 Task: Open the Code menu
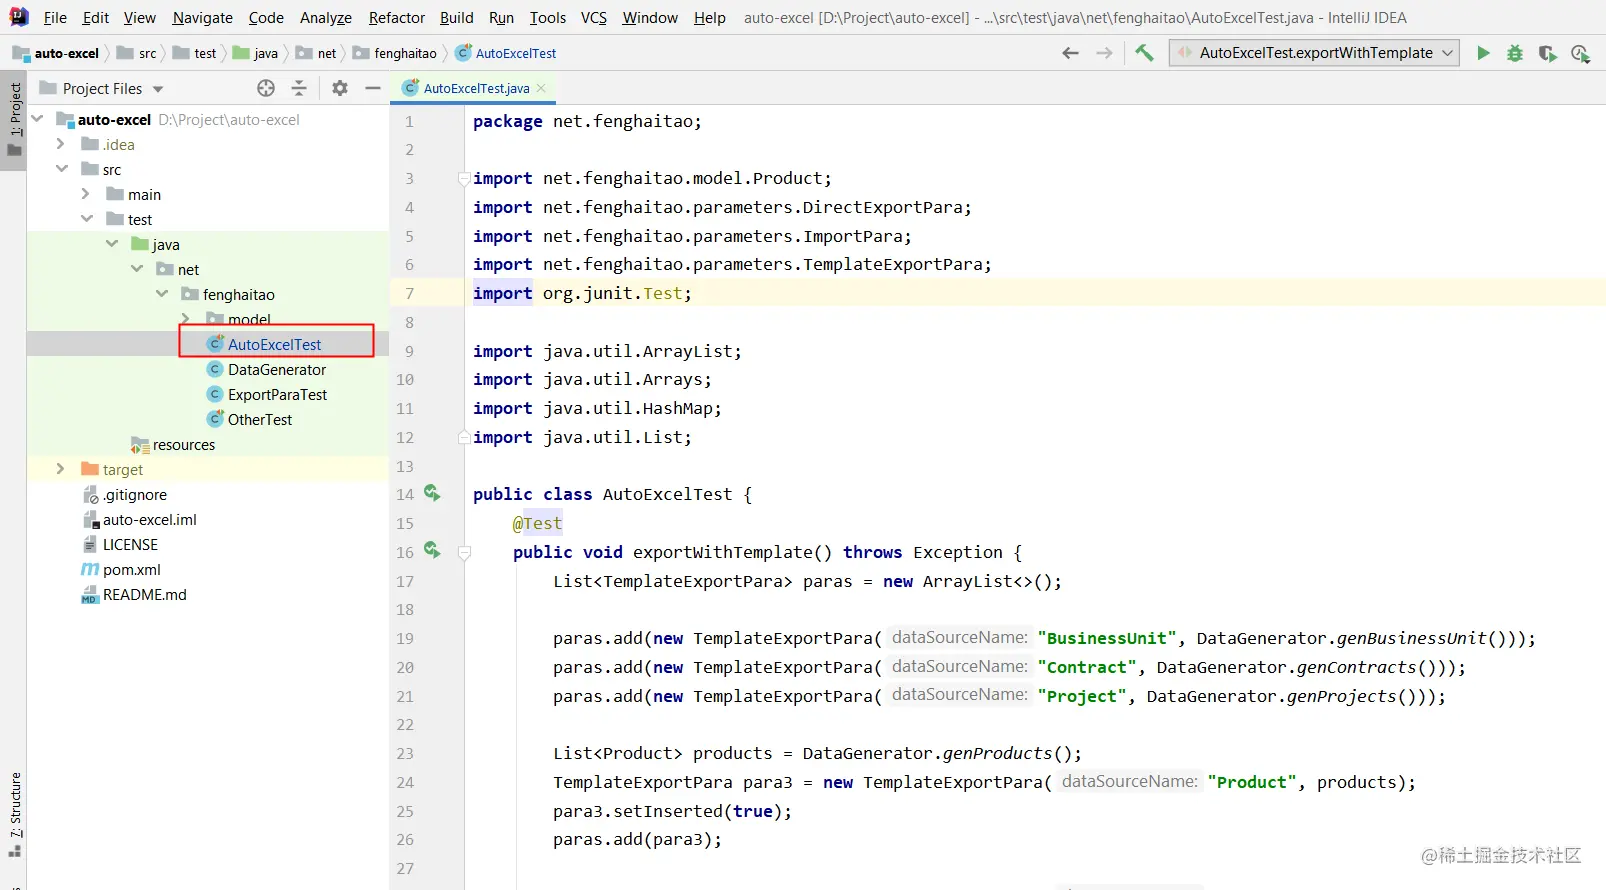266,17
